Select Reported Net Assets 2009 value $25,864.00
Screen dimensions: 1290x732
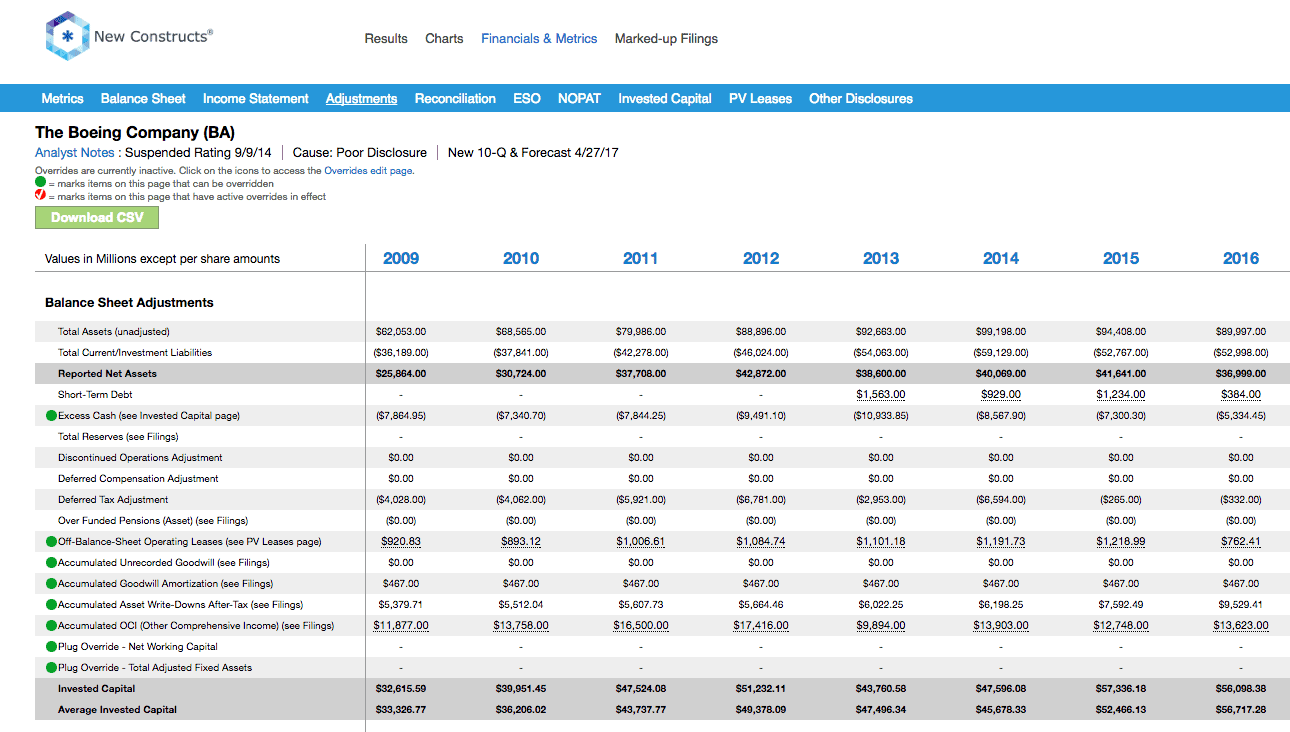pyautogui.click(x=401, y=373)
